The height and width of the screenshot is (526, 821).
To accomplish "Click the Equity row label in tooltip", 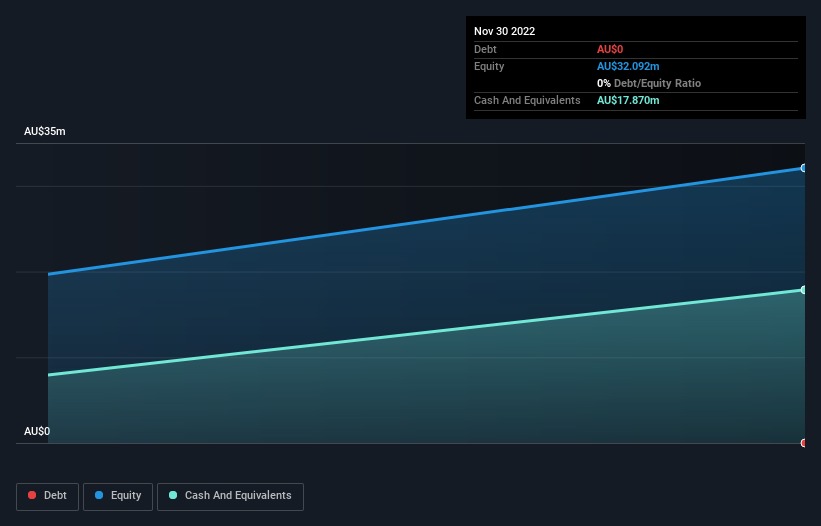I will pos(489,66).
